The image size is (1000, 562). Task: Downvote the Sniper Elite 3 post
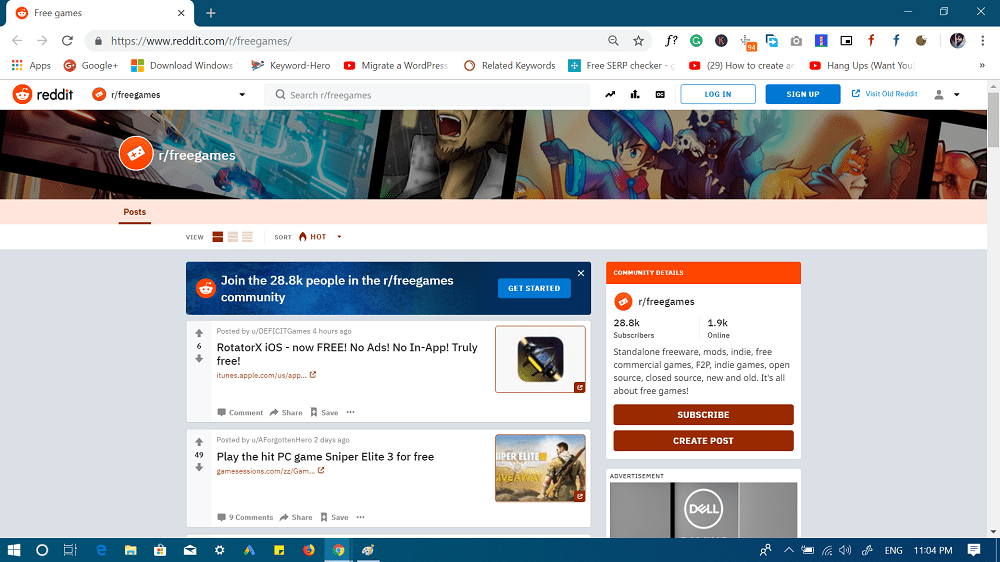pyautogui.click(x=199, y=468)
